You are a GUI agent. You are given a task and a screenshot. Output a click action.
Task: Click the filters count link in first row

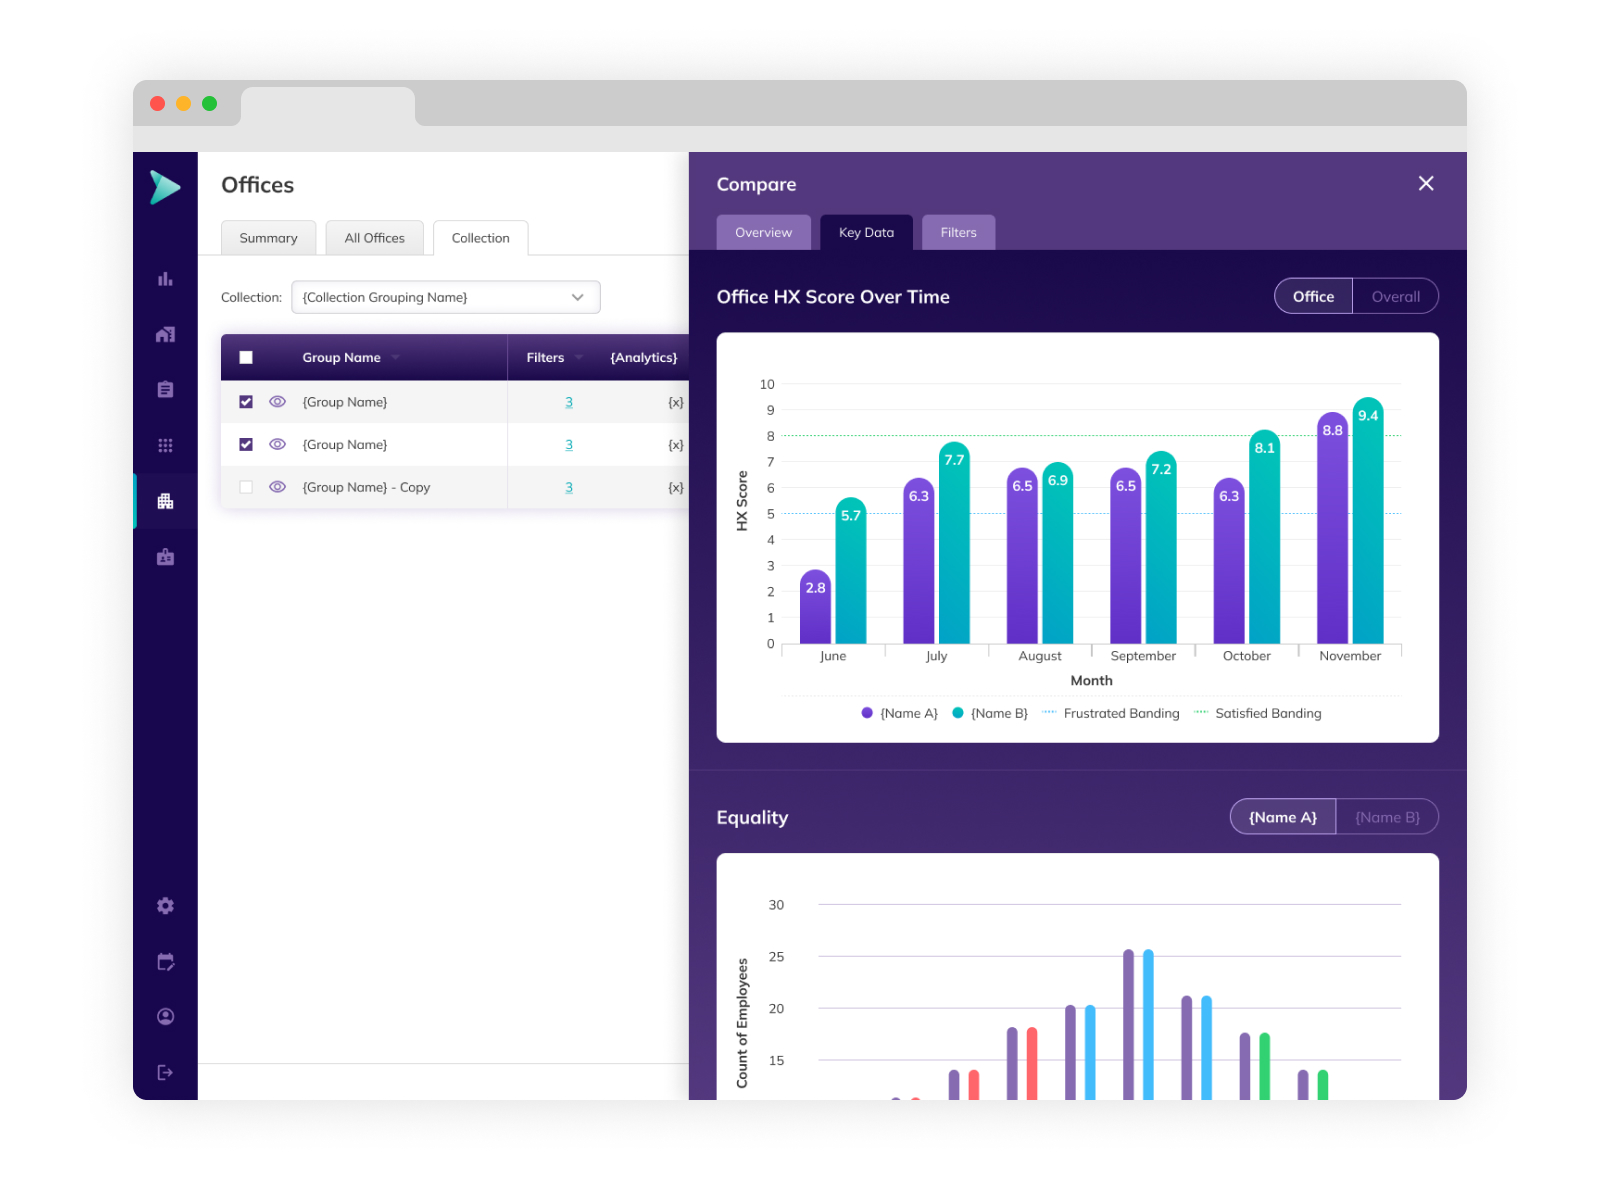click(569, 402)
